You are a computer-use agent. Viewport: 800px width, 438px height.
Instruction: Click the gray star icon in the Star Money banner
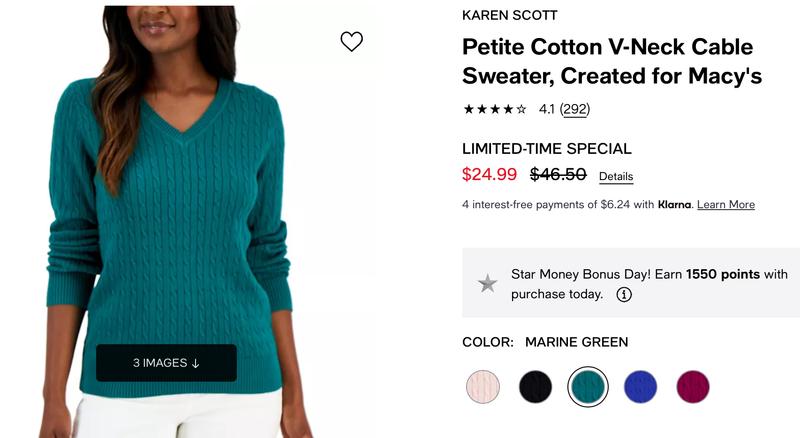(x=488, y=283)
